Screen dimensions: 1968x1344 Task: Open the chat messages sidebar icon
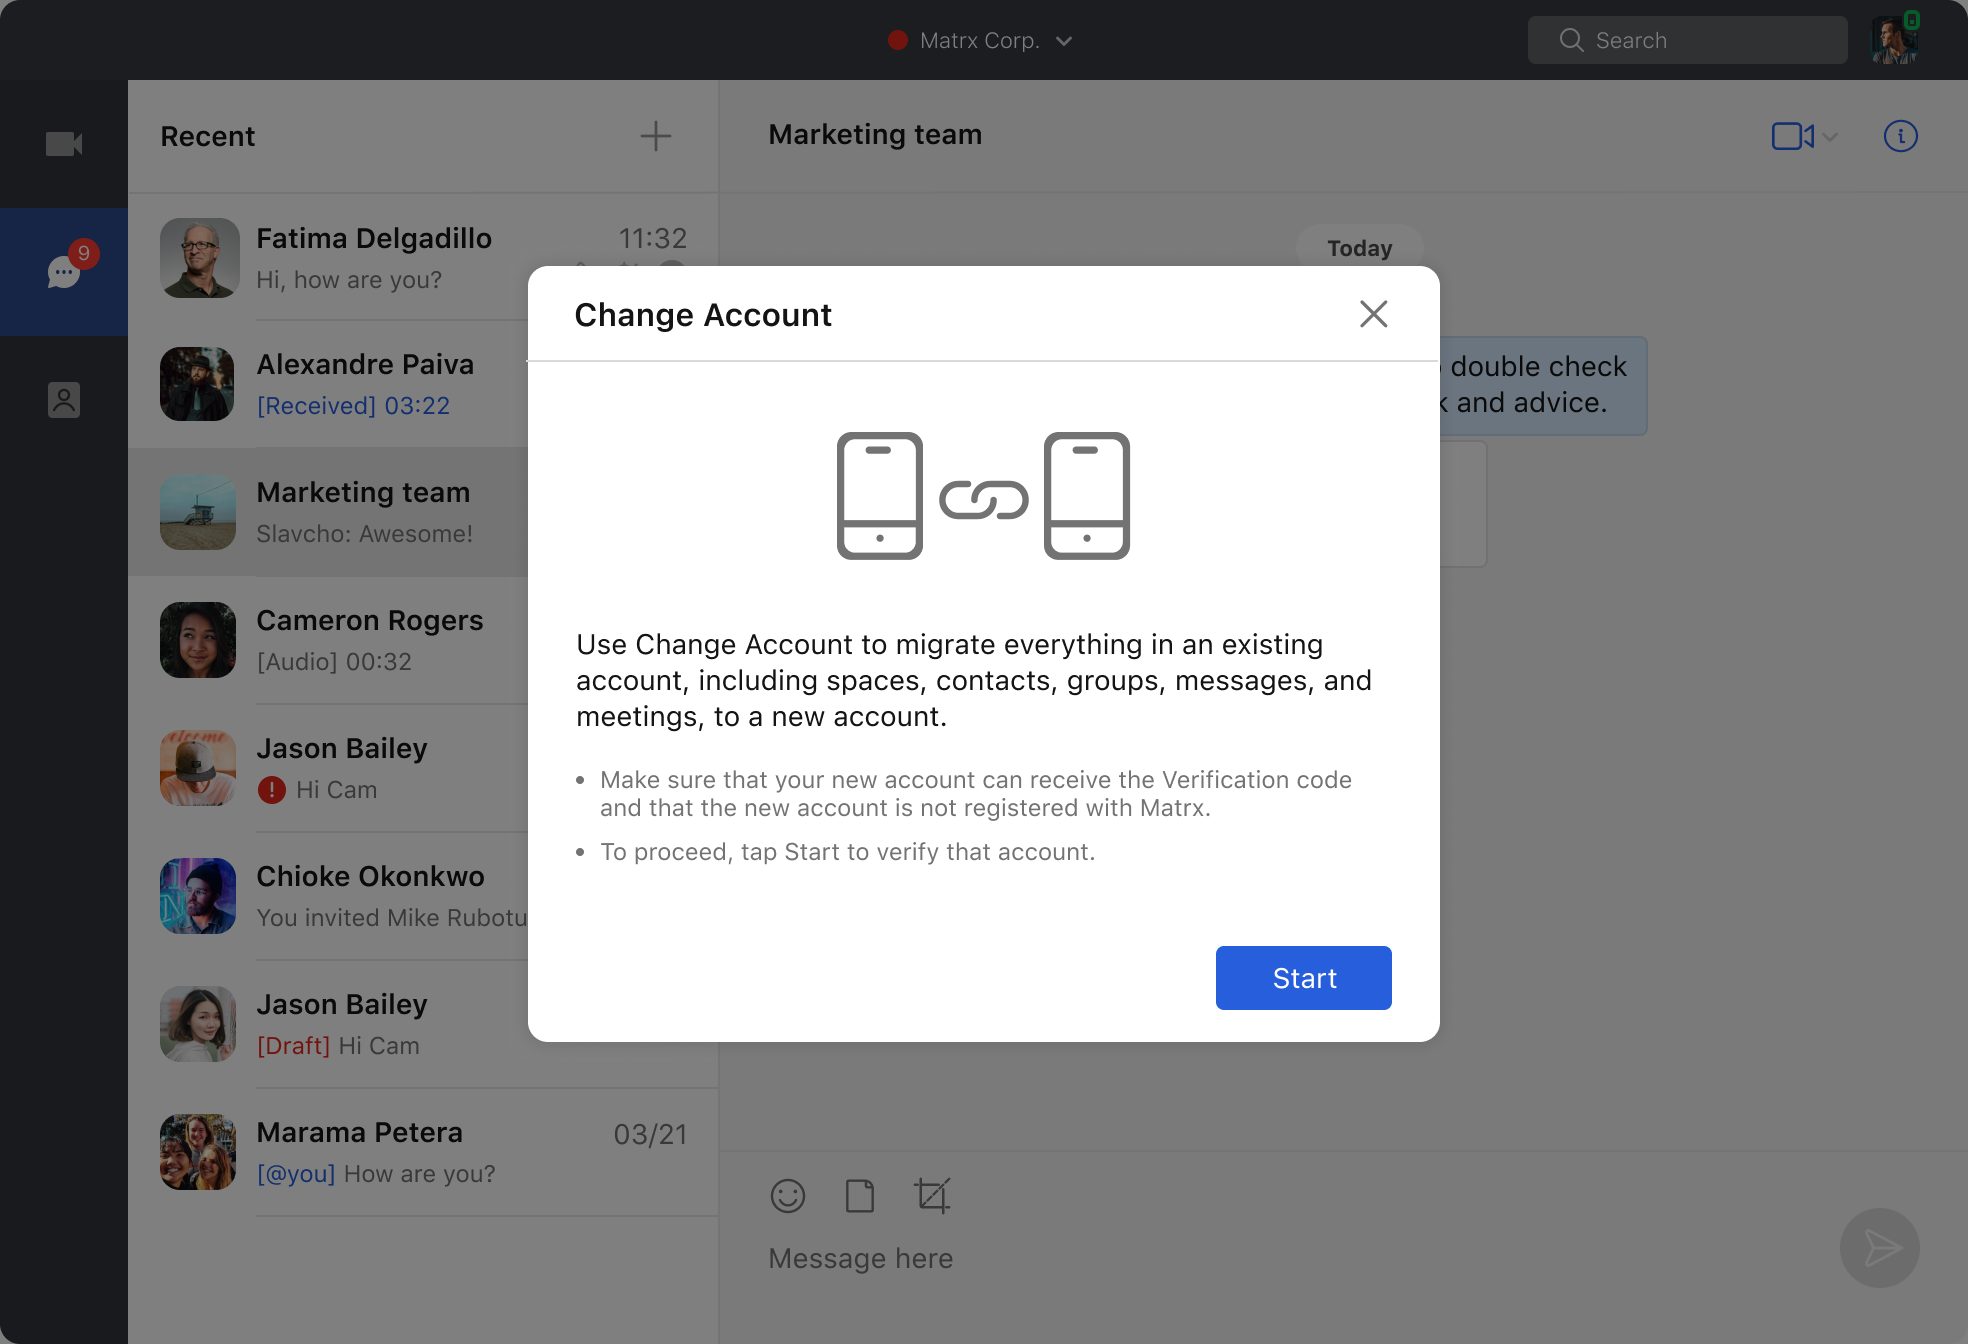pos(64,271)
